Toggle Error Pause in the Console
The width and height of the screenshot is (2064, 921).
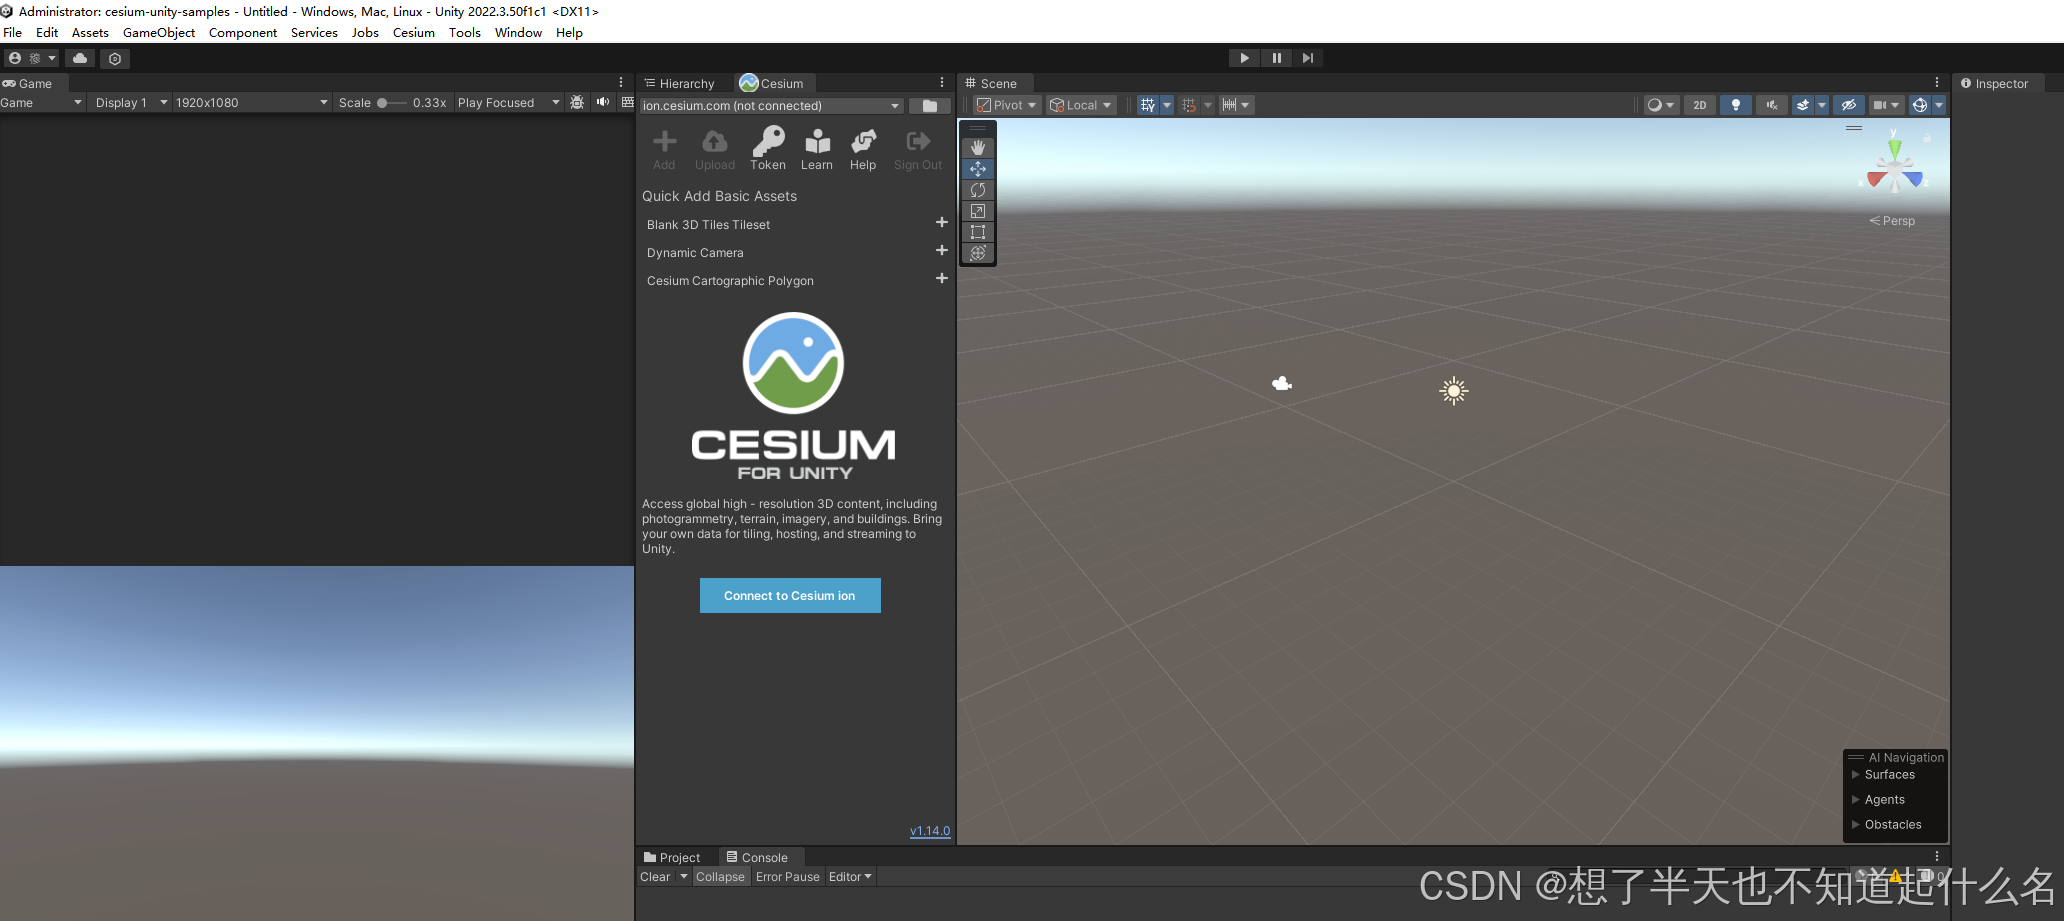(788, 877)
